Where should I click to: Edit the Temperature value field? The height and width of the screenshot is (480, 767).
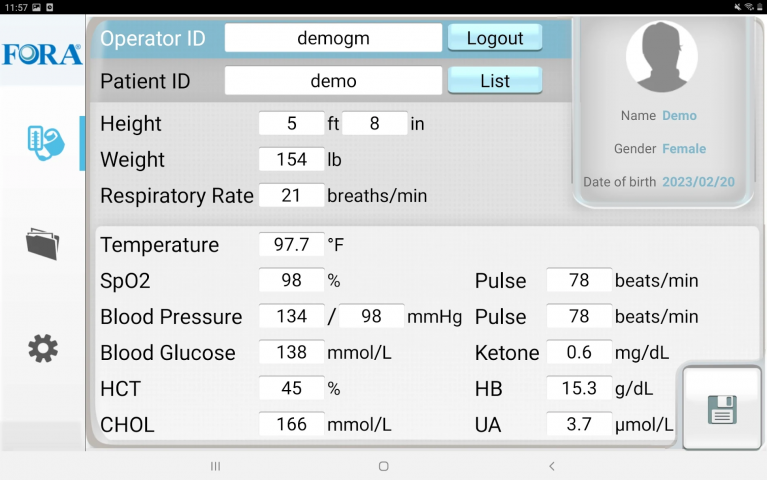[x=291, y=245]
